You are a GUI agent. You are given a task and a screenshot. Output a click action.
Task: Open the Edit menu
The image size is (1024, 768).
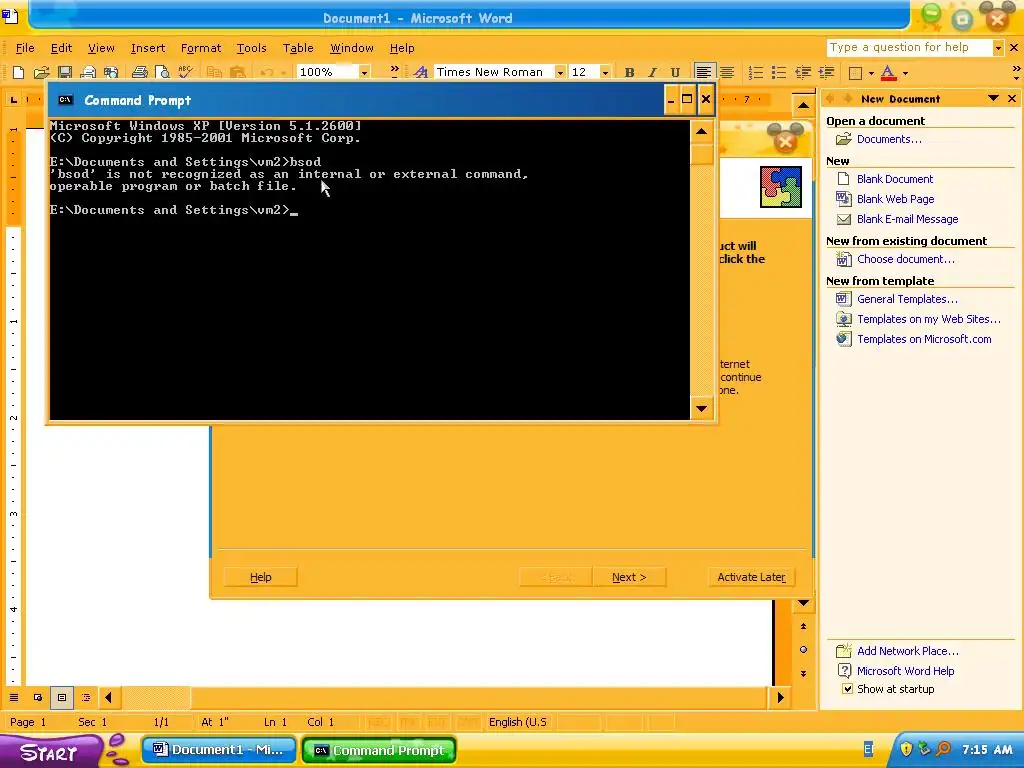[61, 48]
